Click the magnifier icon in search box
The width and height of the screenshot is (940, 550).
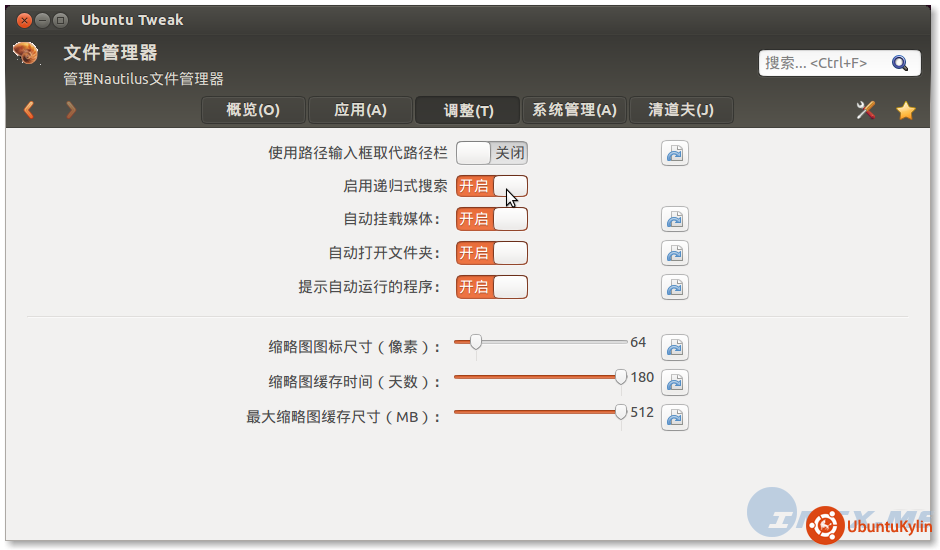point(900,63)
